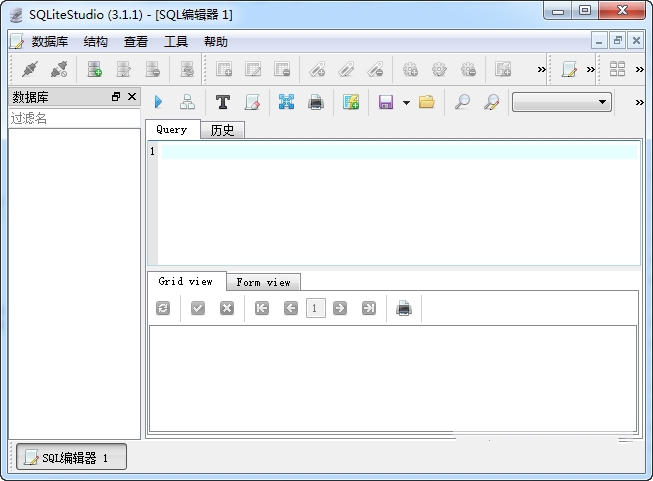Click the find and replace magnifier icon
This screenshot has height=481, width=653.
491,102
